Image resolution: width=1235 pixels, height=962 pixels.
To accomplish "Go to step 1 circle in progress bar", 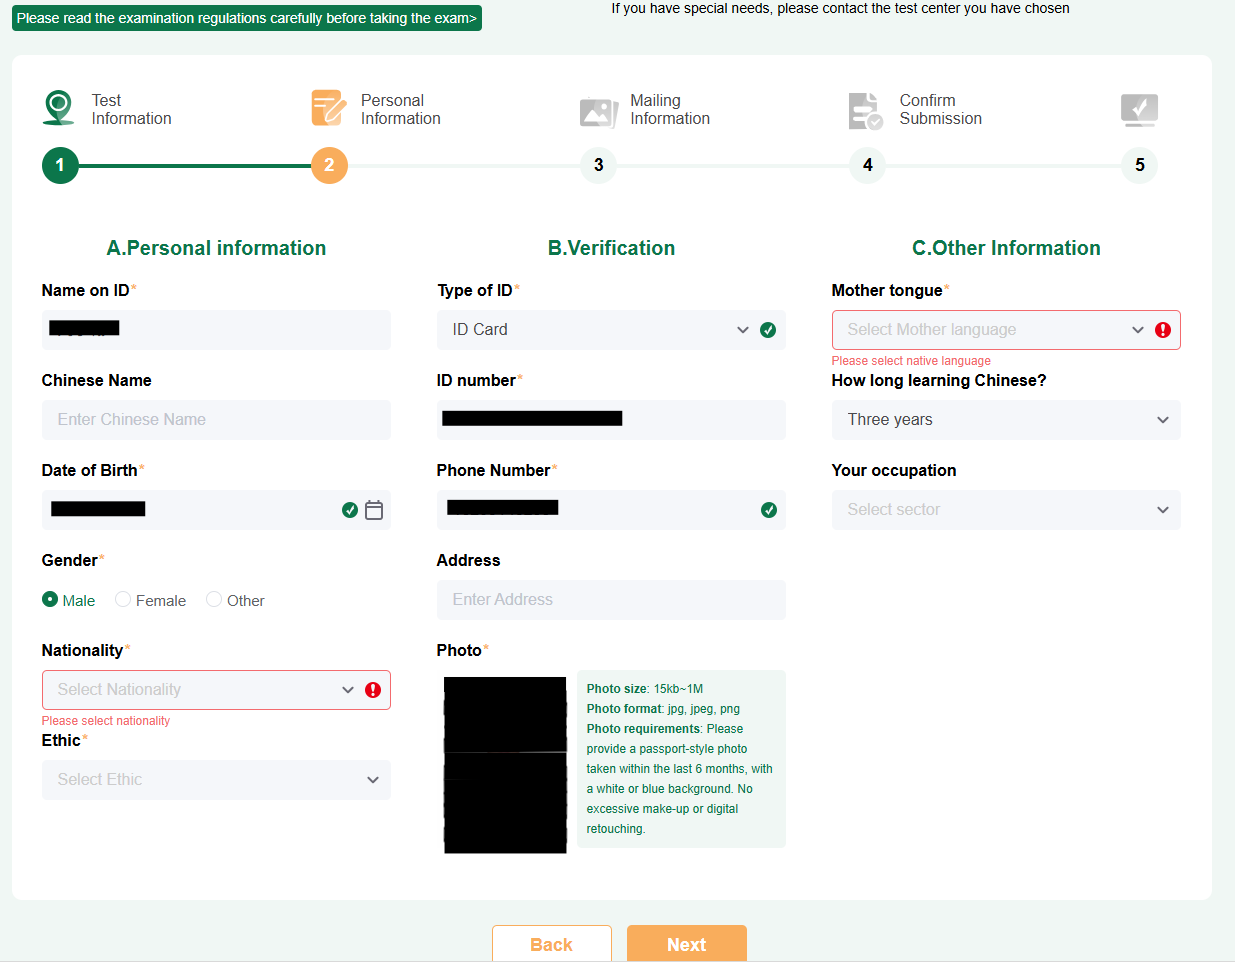I will pos(60,165).
